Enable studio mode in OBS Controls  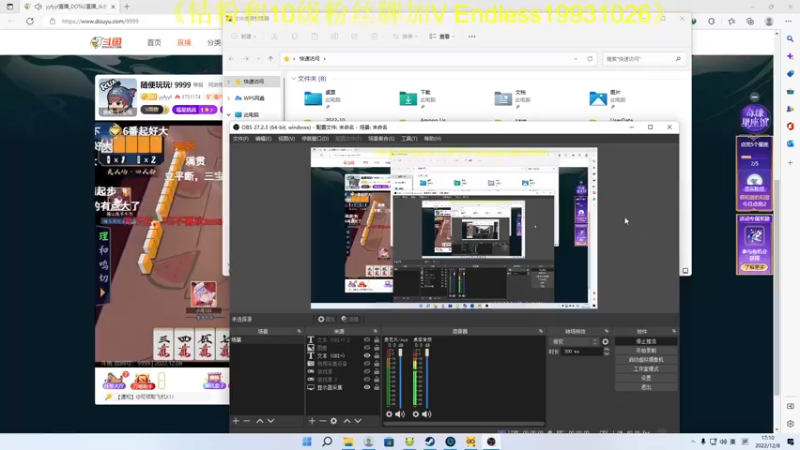click(x=646, y=369)
